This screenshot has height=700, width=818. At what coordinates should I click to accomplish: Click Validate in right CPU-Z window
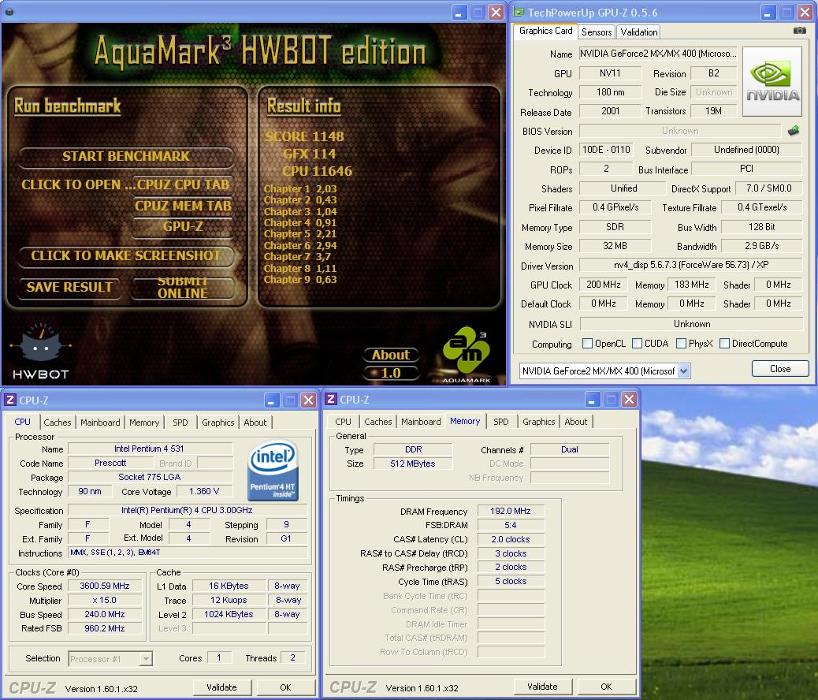[542, 686]
